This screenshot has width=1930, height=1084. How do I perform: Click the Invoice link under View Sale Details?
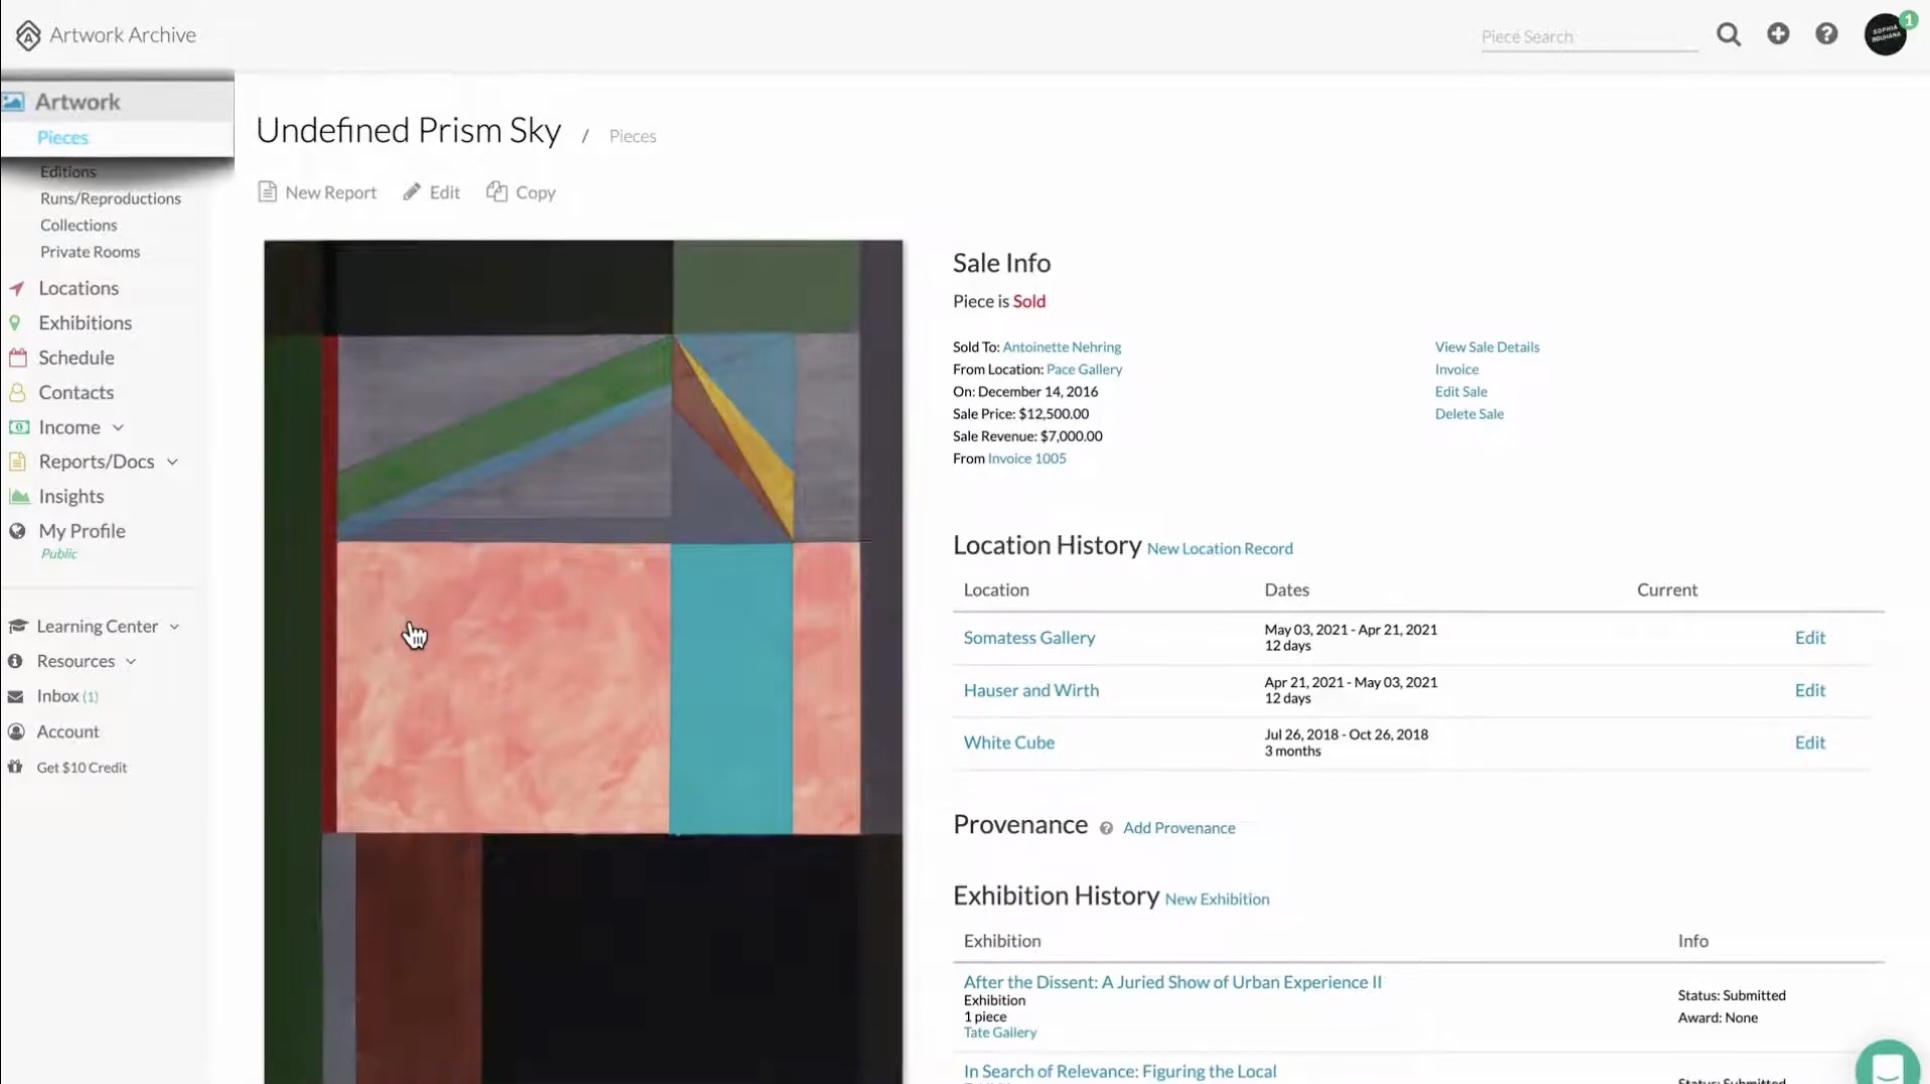[1456, 369]
